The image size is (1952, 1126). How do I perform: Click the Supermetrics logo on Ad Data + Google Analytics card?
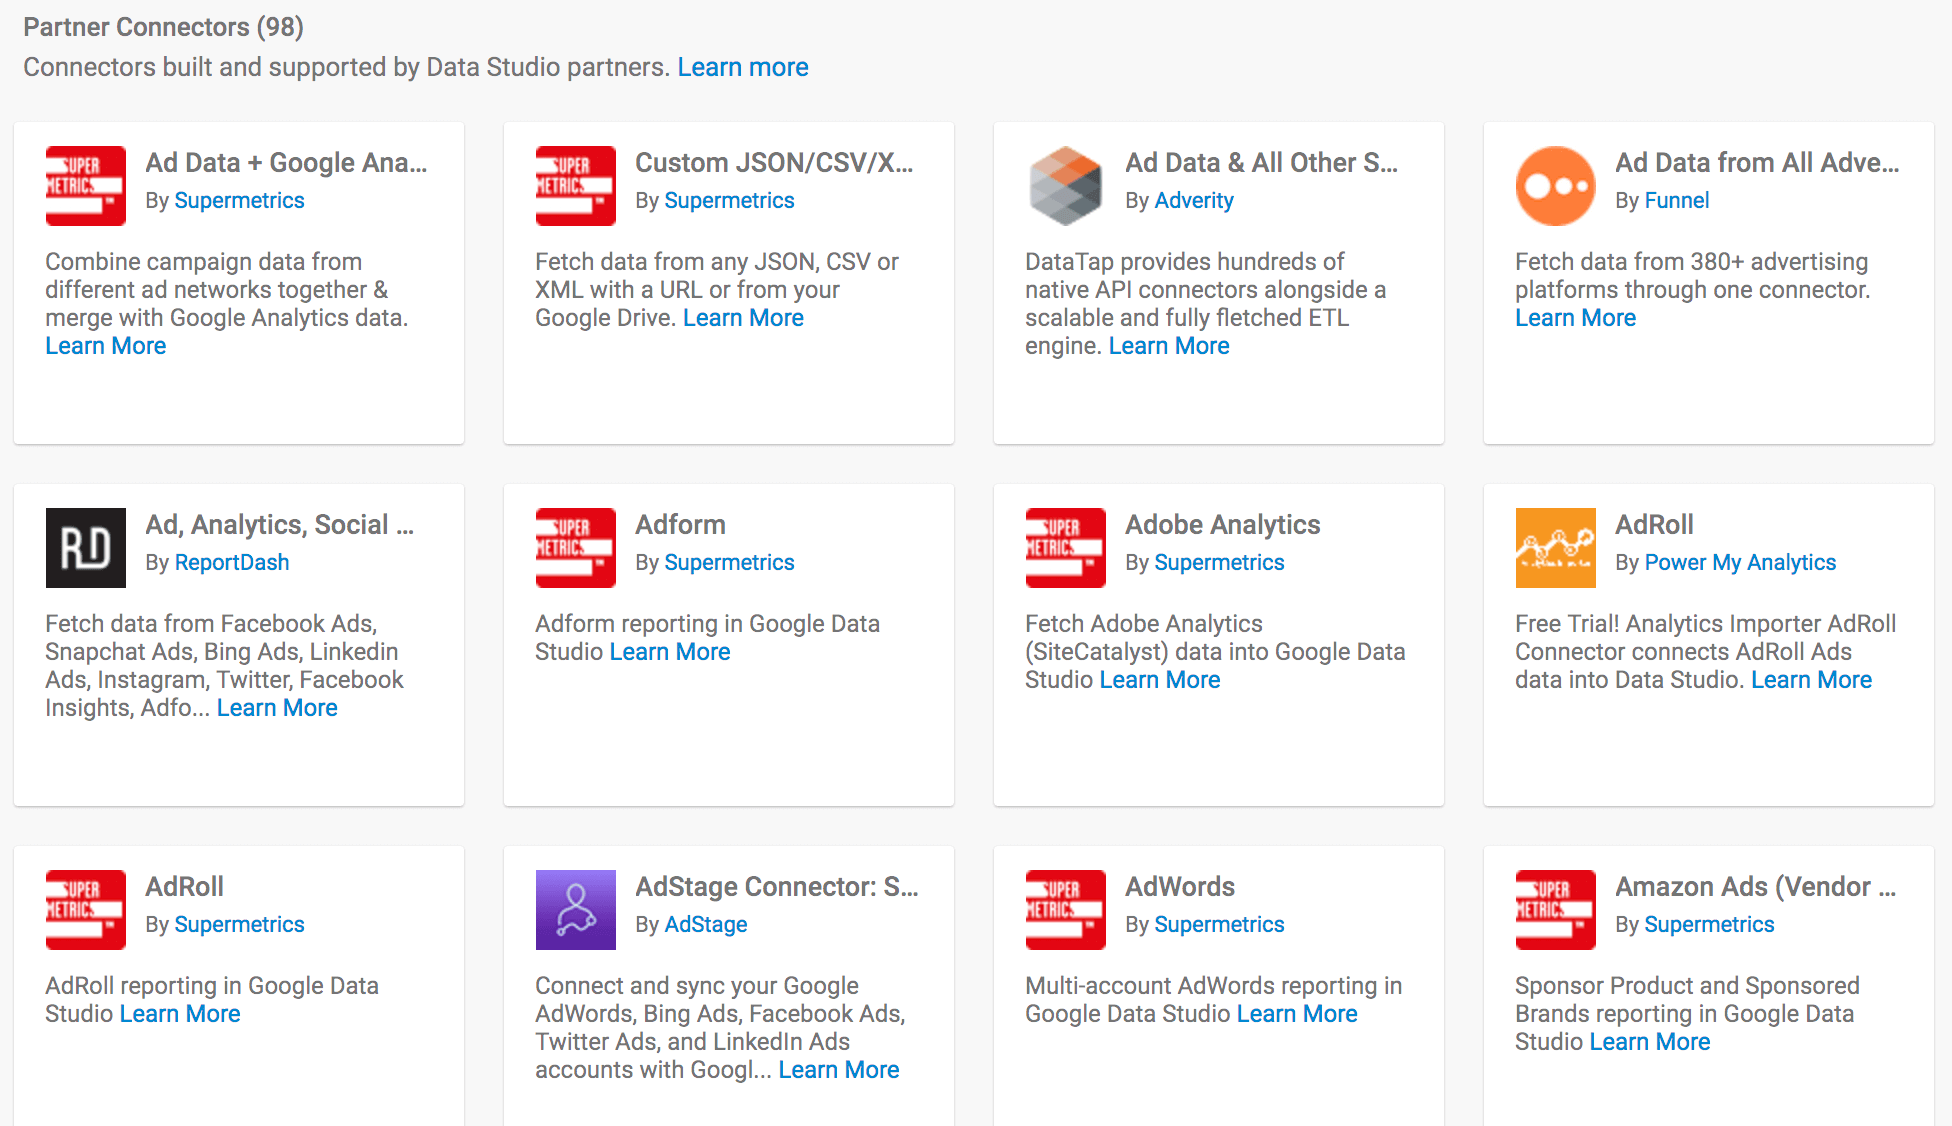pyautogui.click(x=86, y=186)
